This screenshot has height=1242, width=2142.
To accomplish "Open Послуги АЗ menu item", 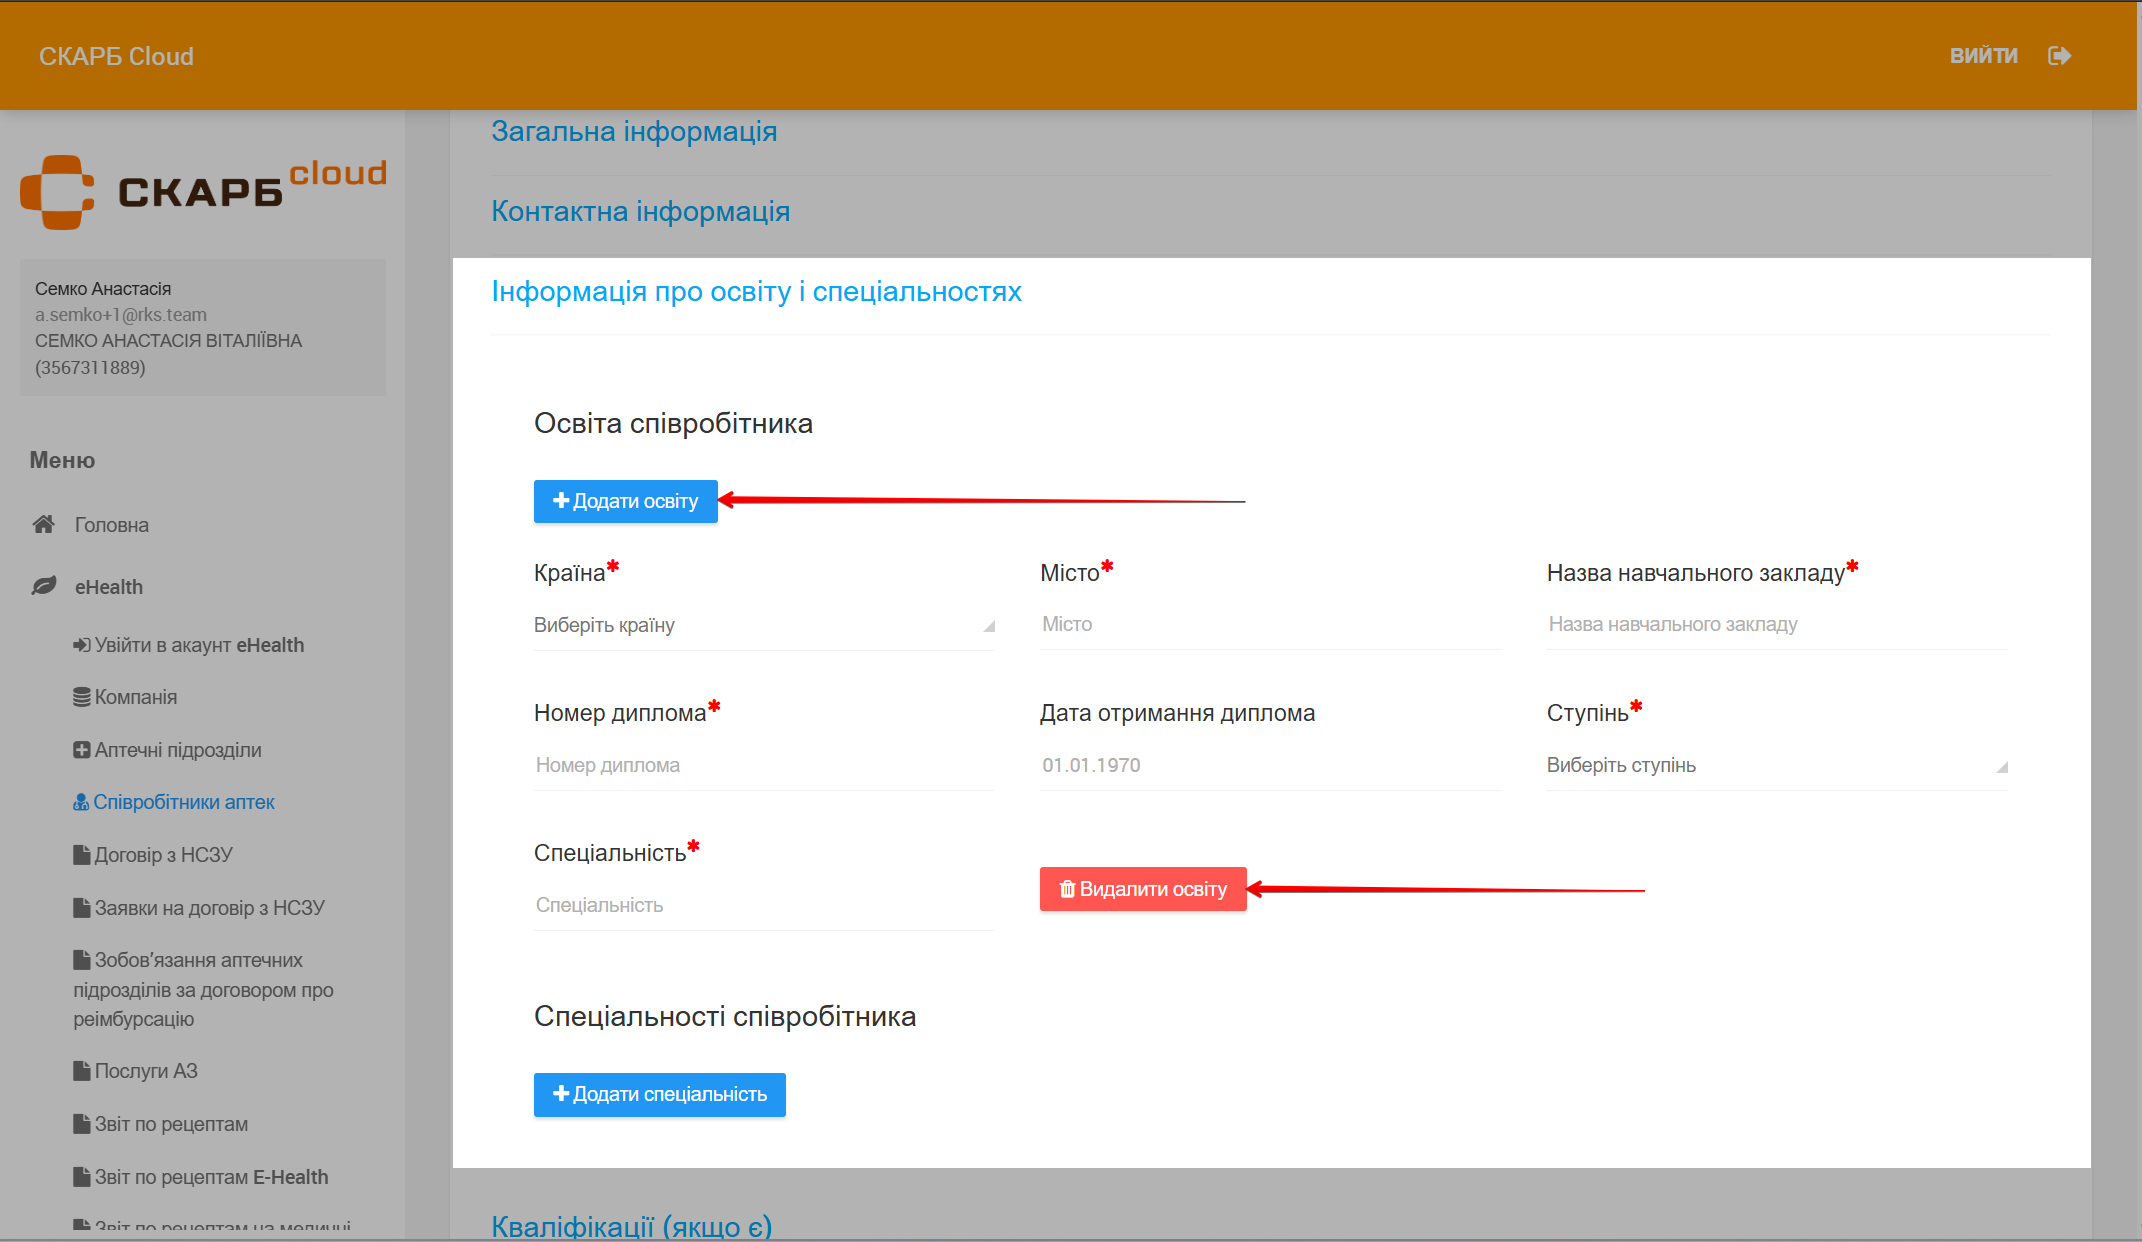I will click(146, 1071).
